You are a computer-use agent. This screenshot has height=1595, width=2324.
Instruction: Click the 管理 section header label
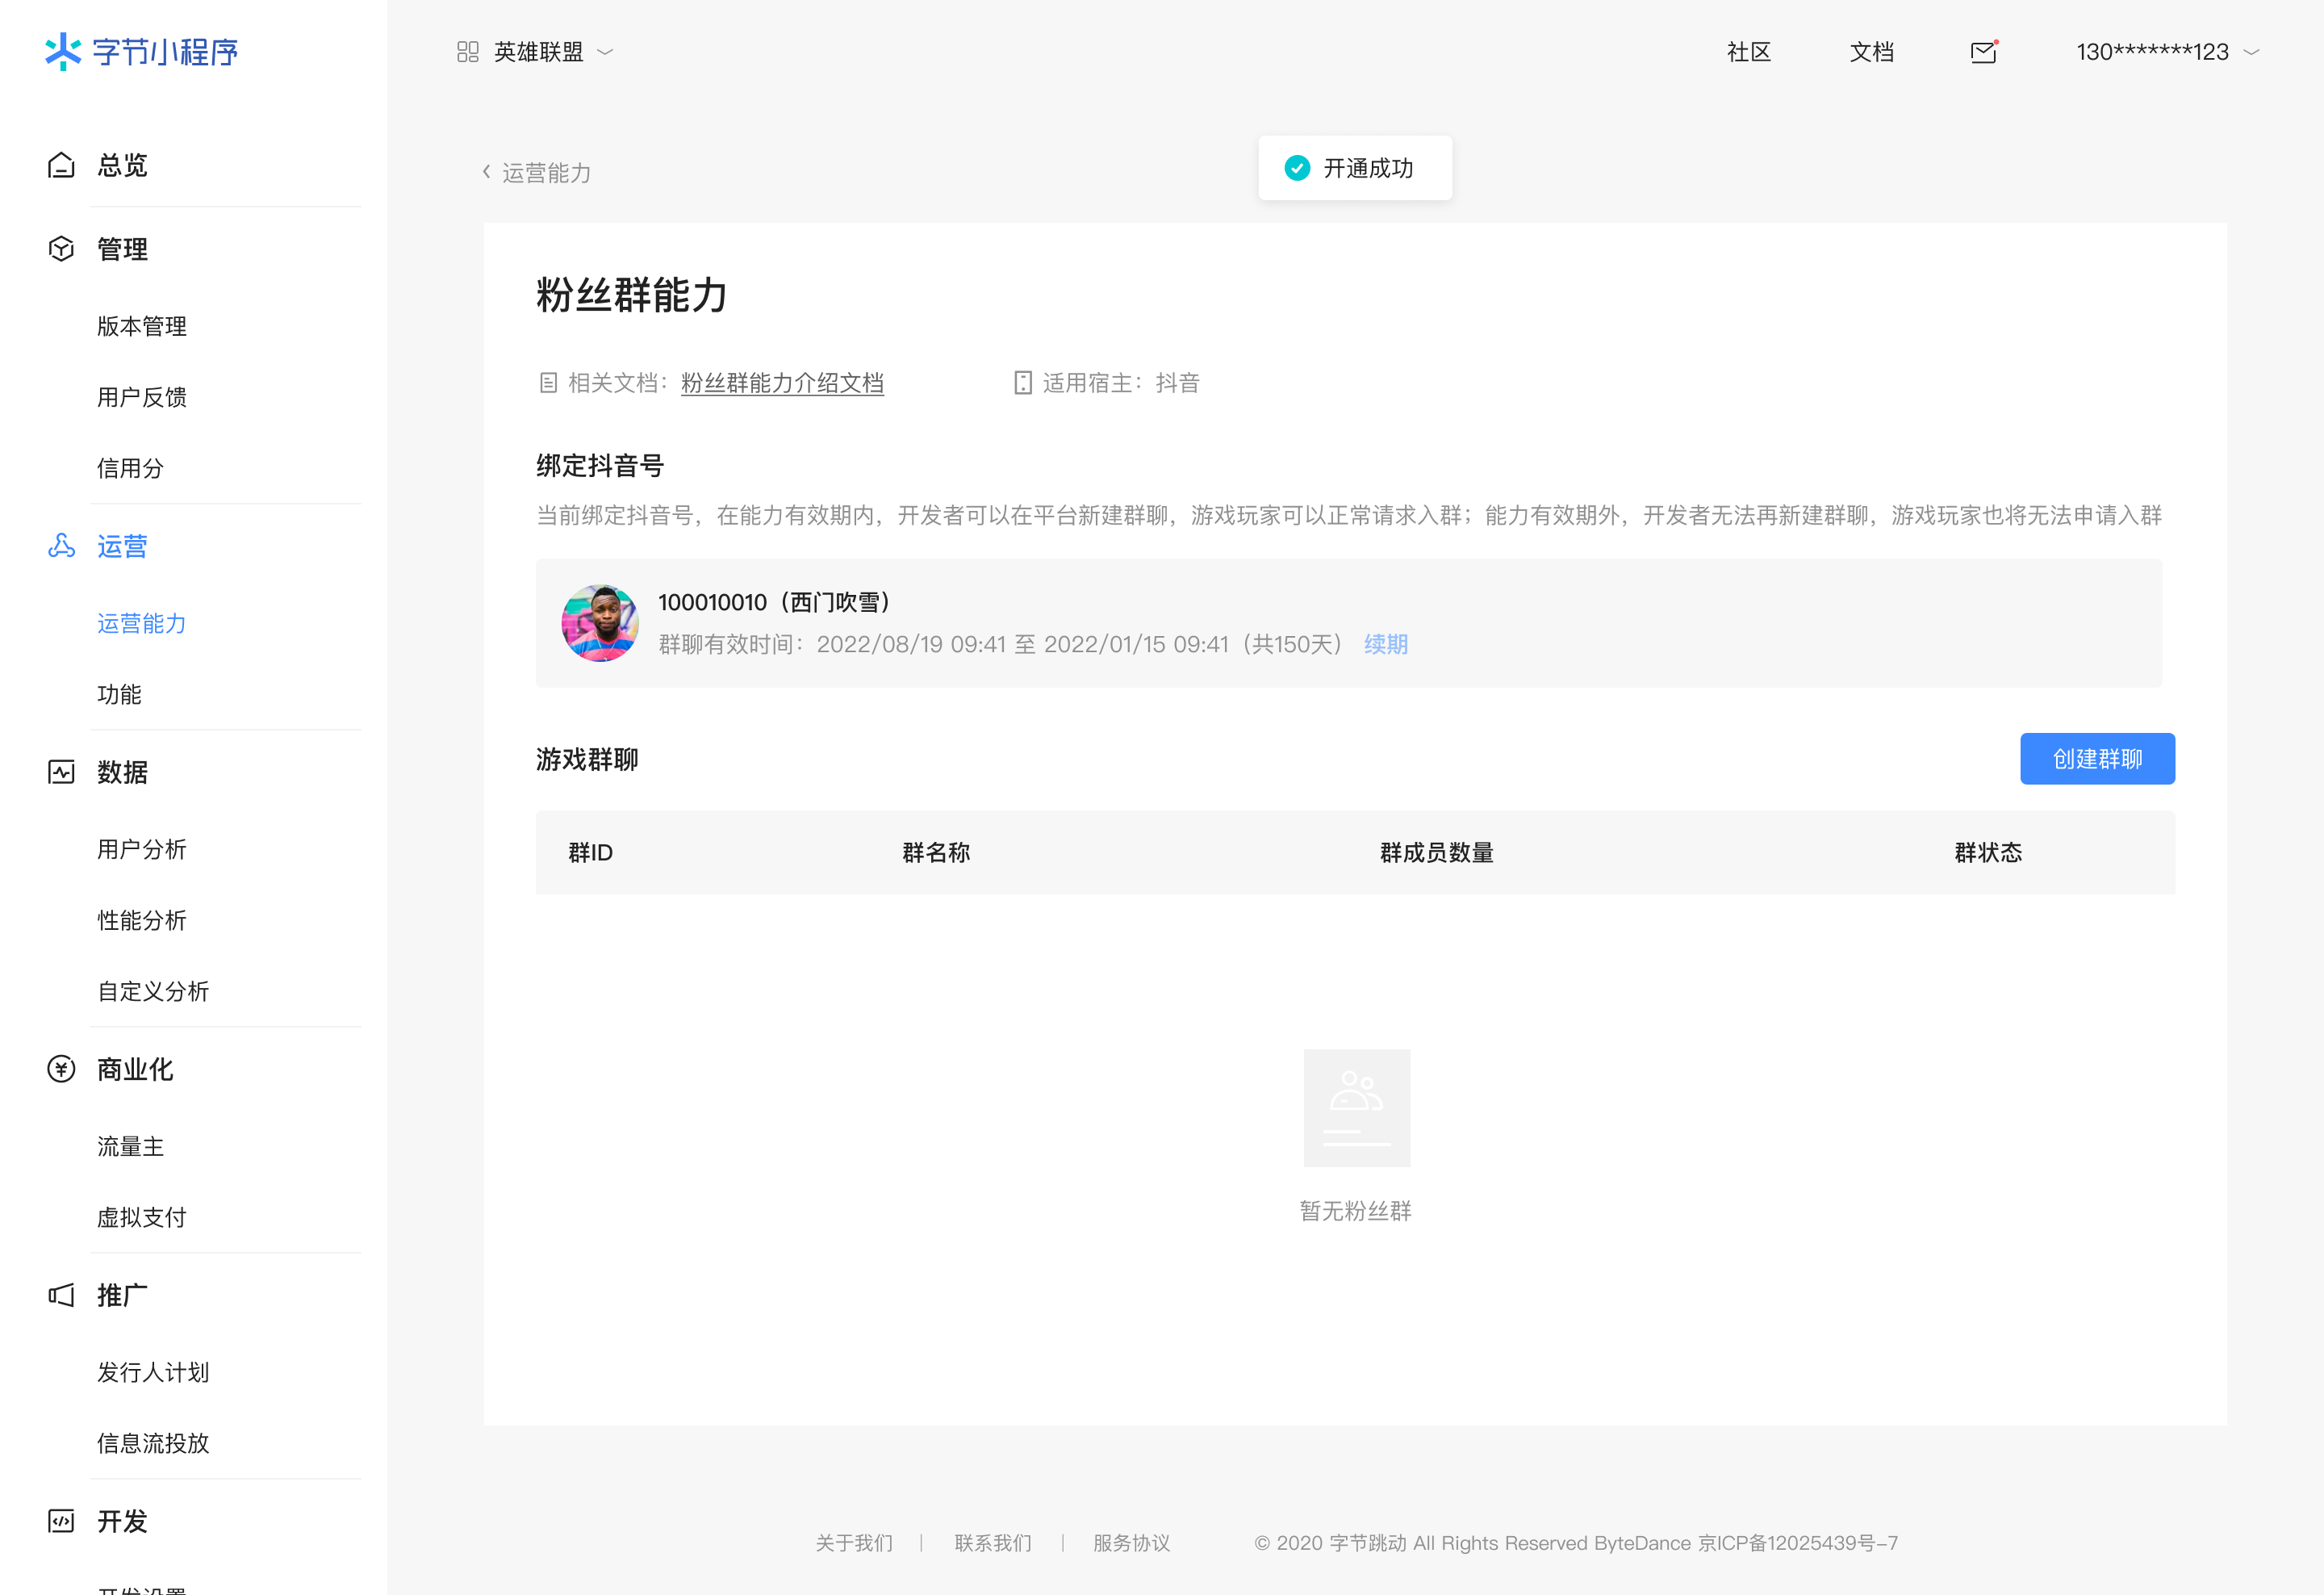(x=122, y=249)
